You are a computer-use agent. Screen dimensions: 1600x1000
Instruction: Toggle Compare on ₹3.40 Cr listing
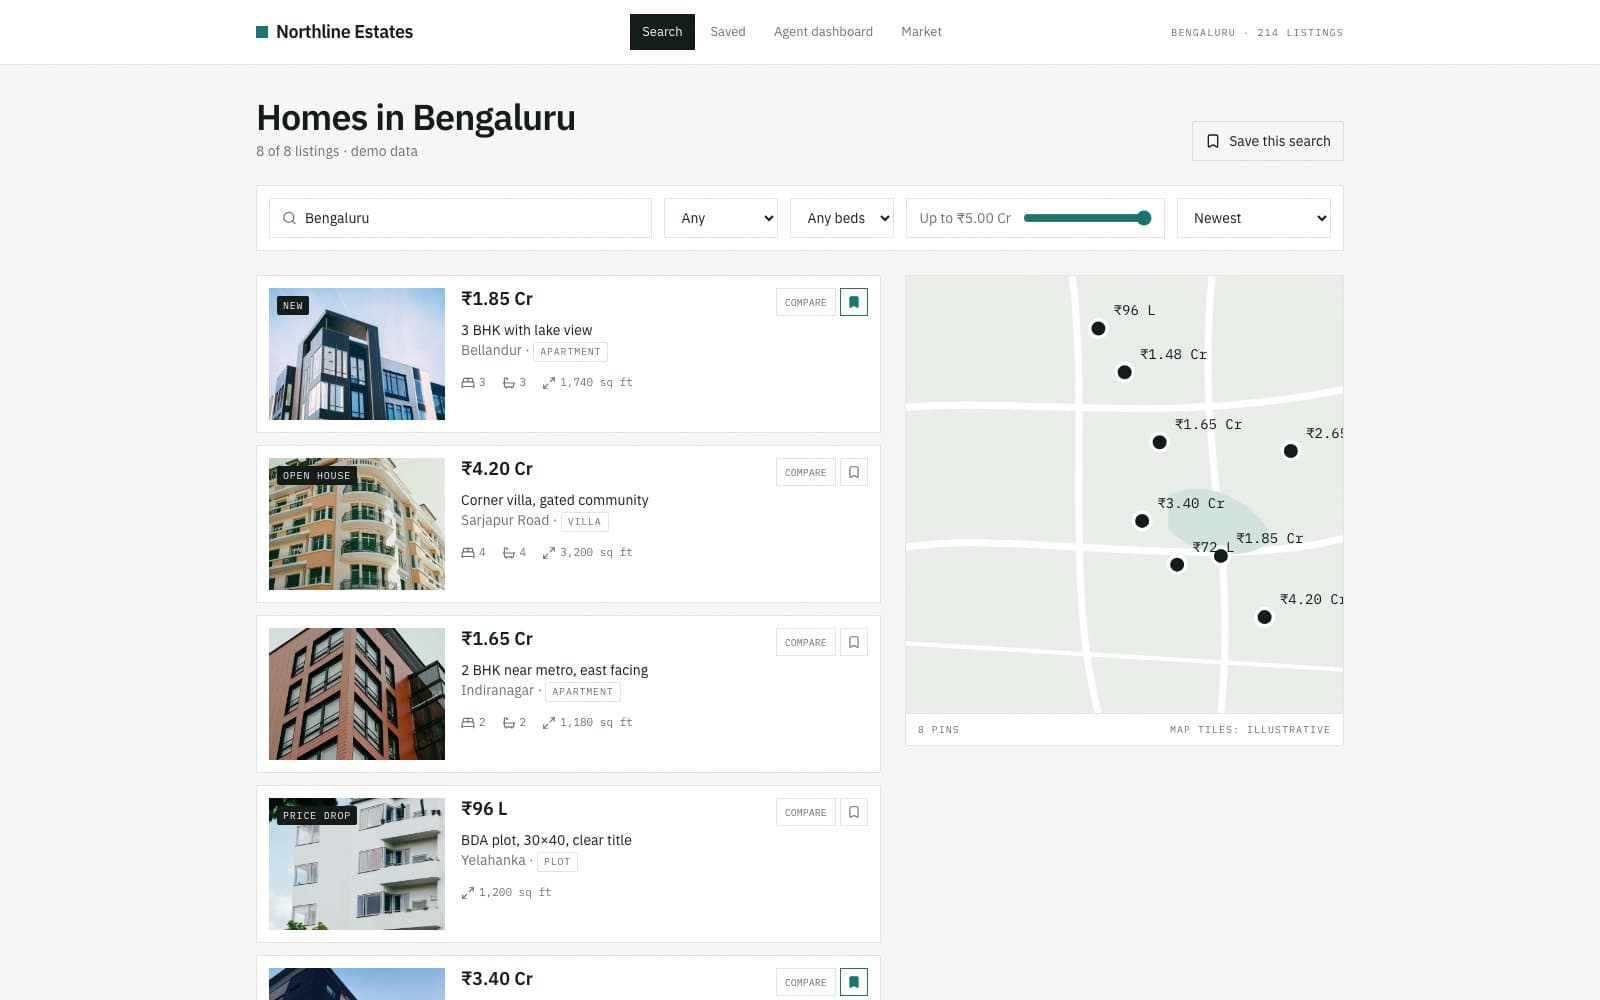pyautogui.click(x=806, y=982)
